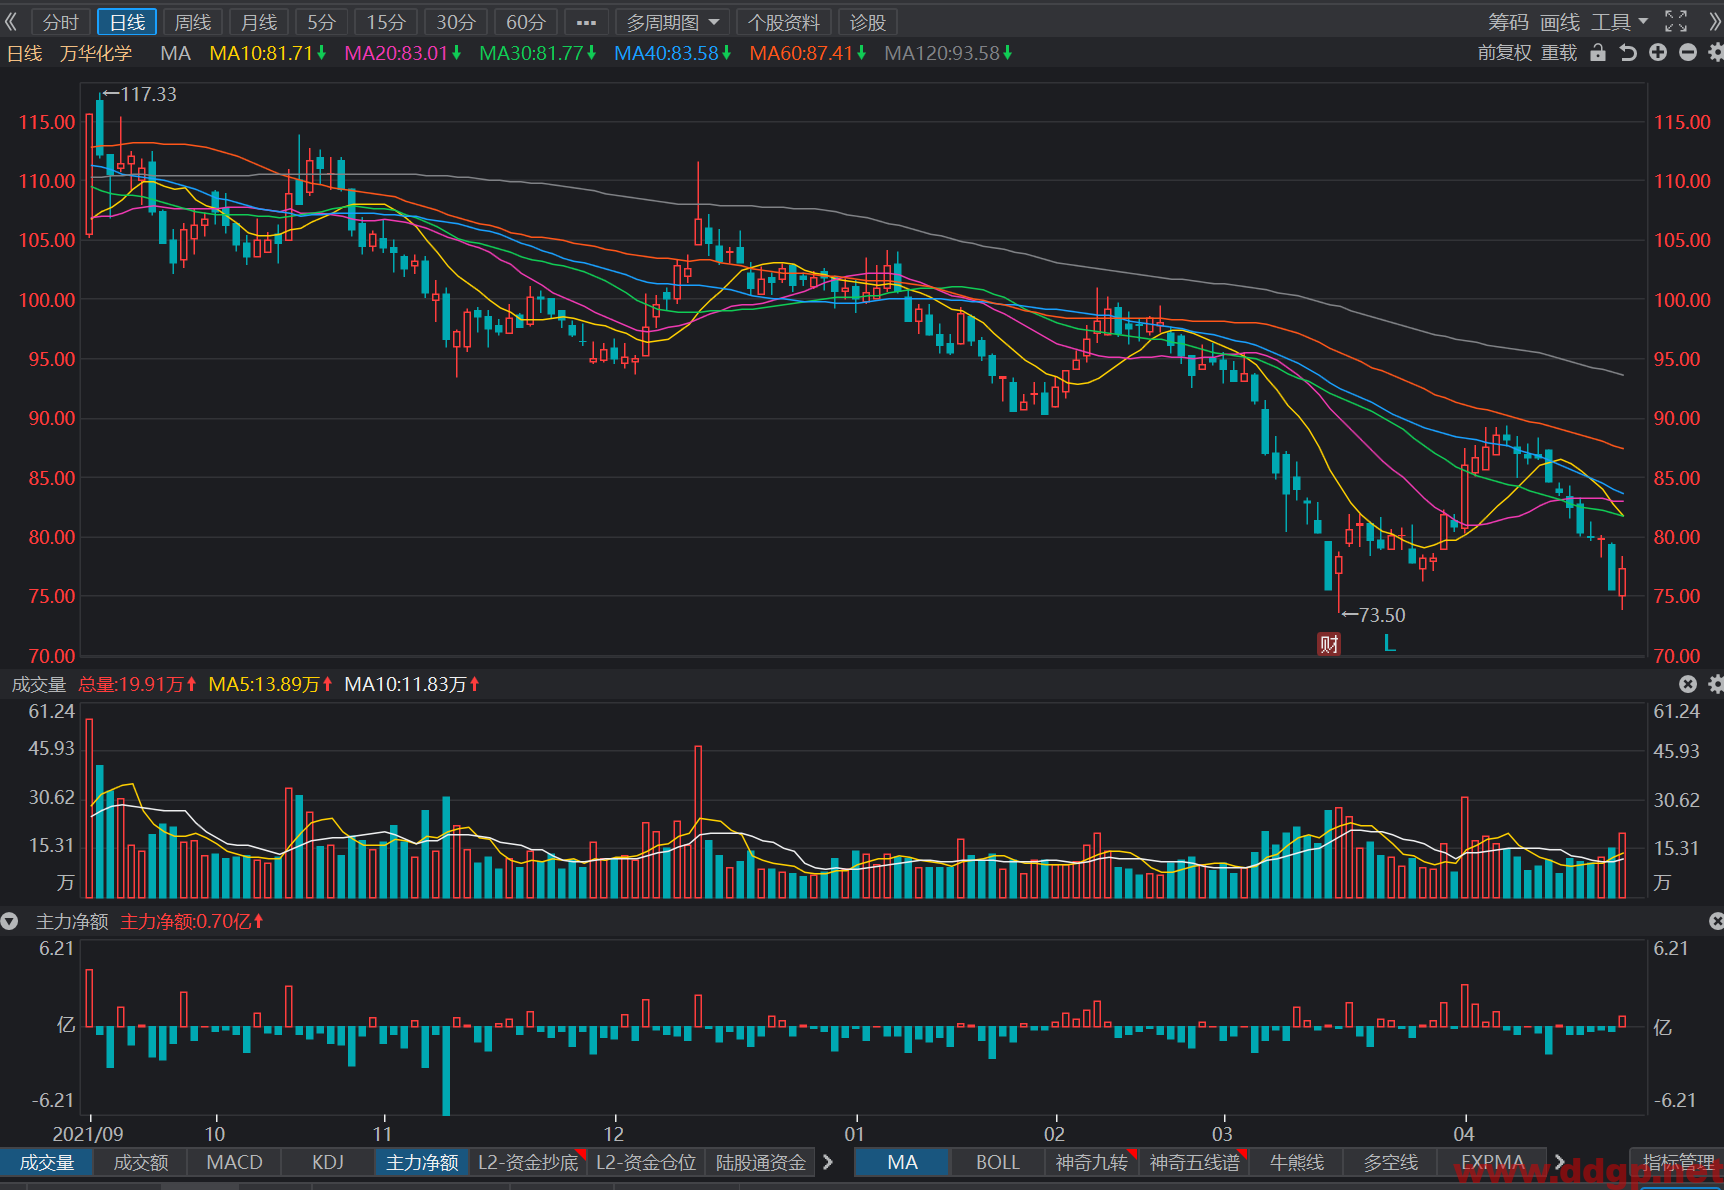Select 日线 daily chart period
The height and width of the screenshot is (1190, 1724).
[127, 22]
